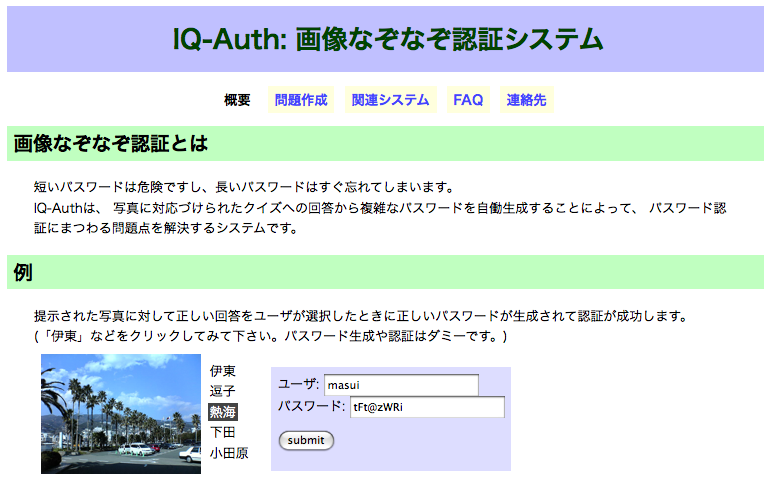Click into the パスワード input field

pyautogui.click(x=426, y=407)
